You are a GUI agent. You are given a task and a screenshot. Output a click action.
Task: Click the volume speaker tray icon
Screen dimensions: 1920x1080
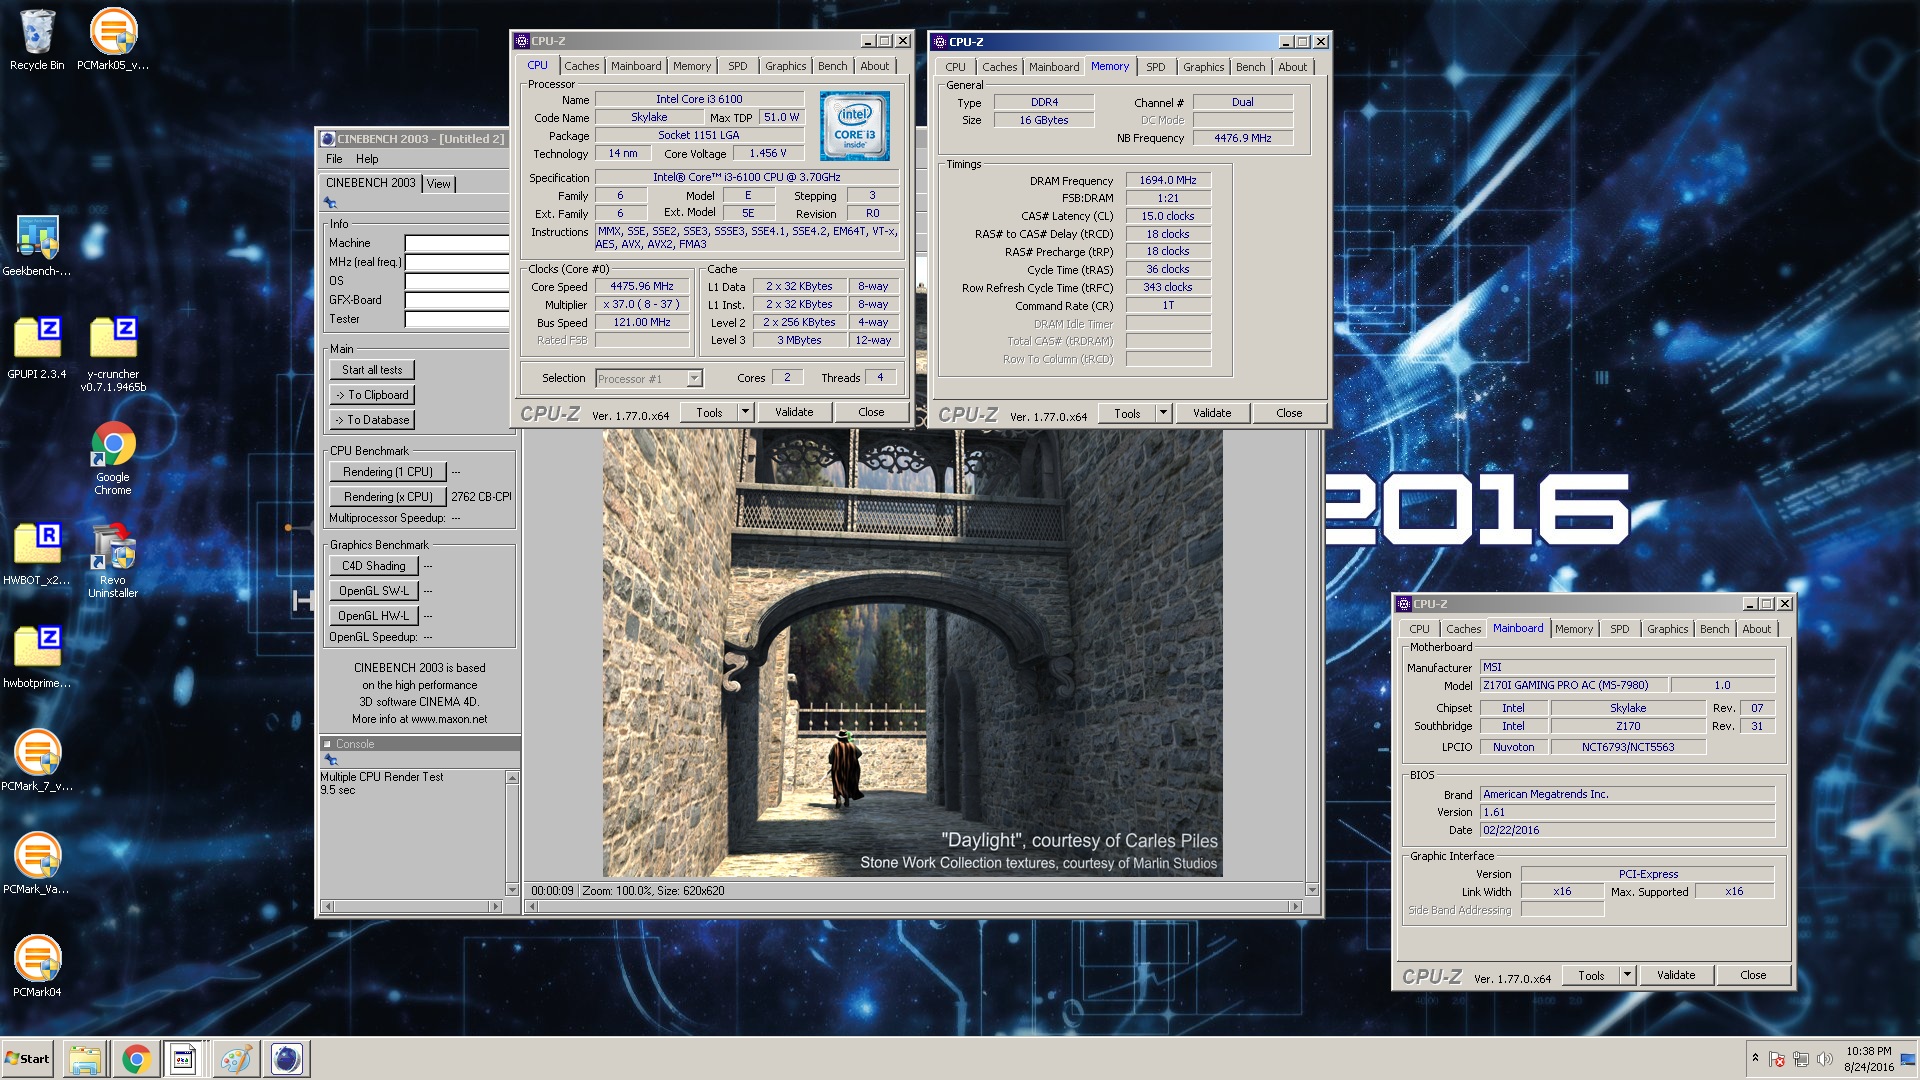point(1824,1059)
